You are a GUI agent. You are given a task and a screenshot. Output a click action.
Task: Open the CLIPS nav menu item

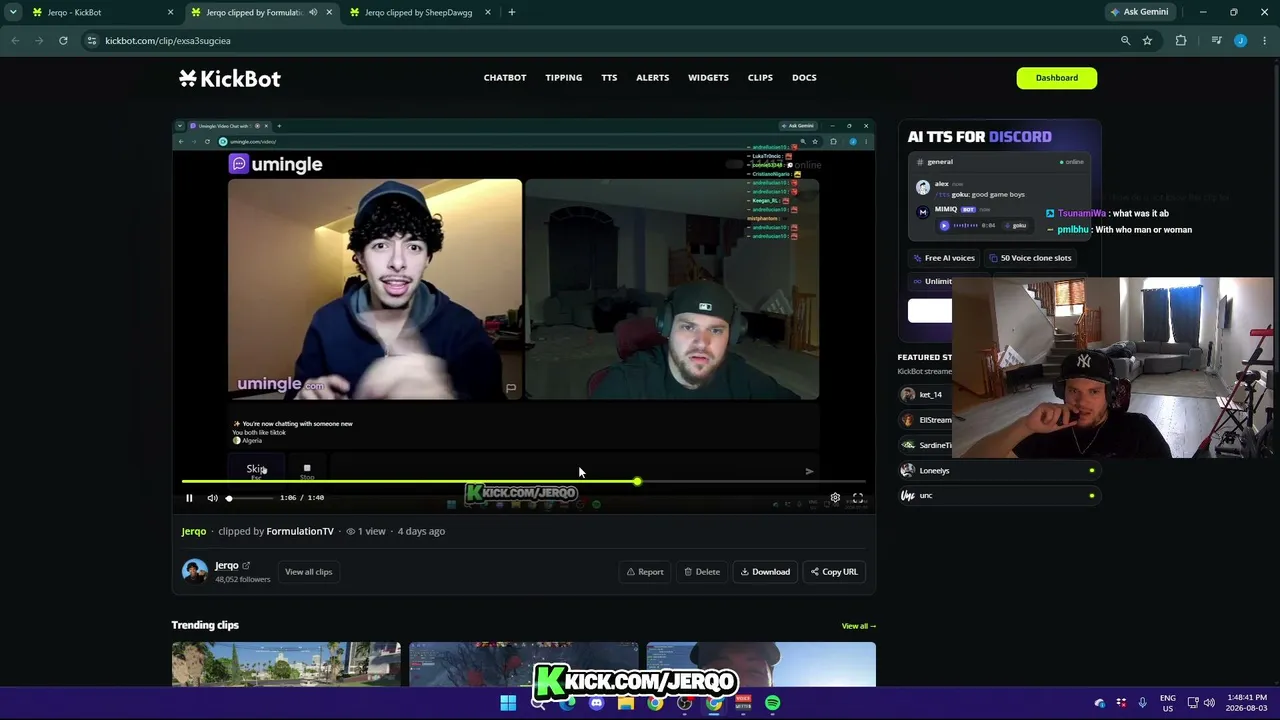point(760,78)
